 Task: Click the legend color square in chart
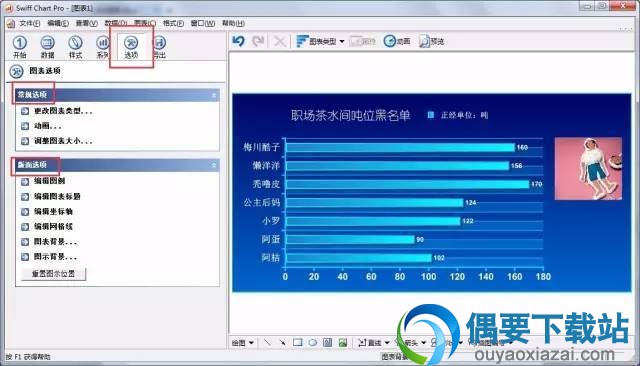pyautogui.click(x=431, y=115)
